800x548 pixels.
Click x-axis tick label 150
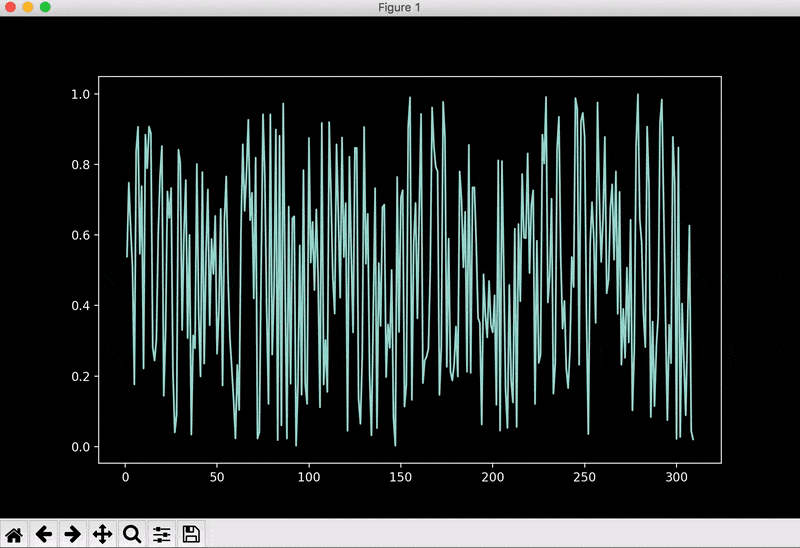tap(401, 477)
